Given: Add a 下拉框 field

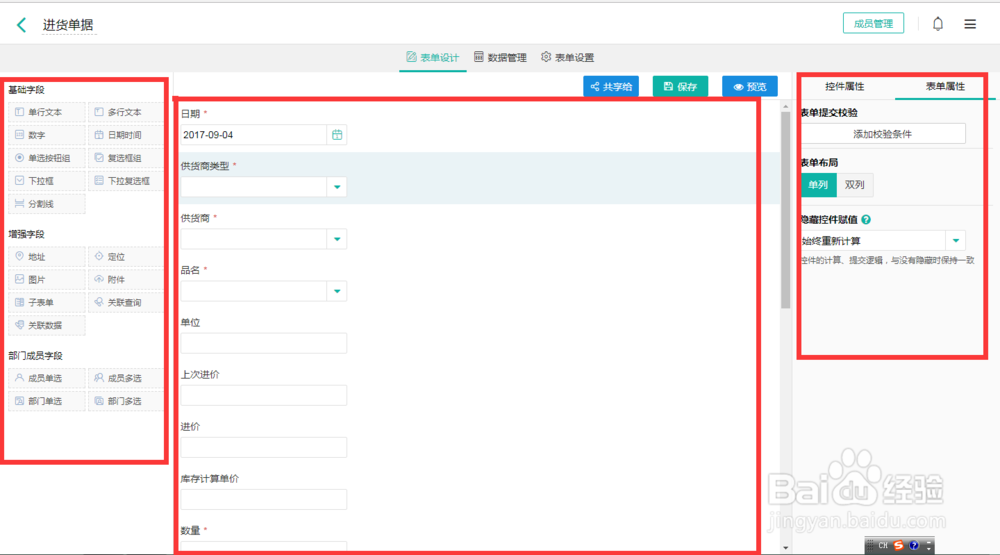Looking at the screenshot, I should (x=47, y=181).
